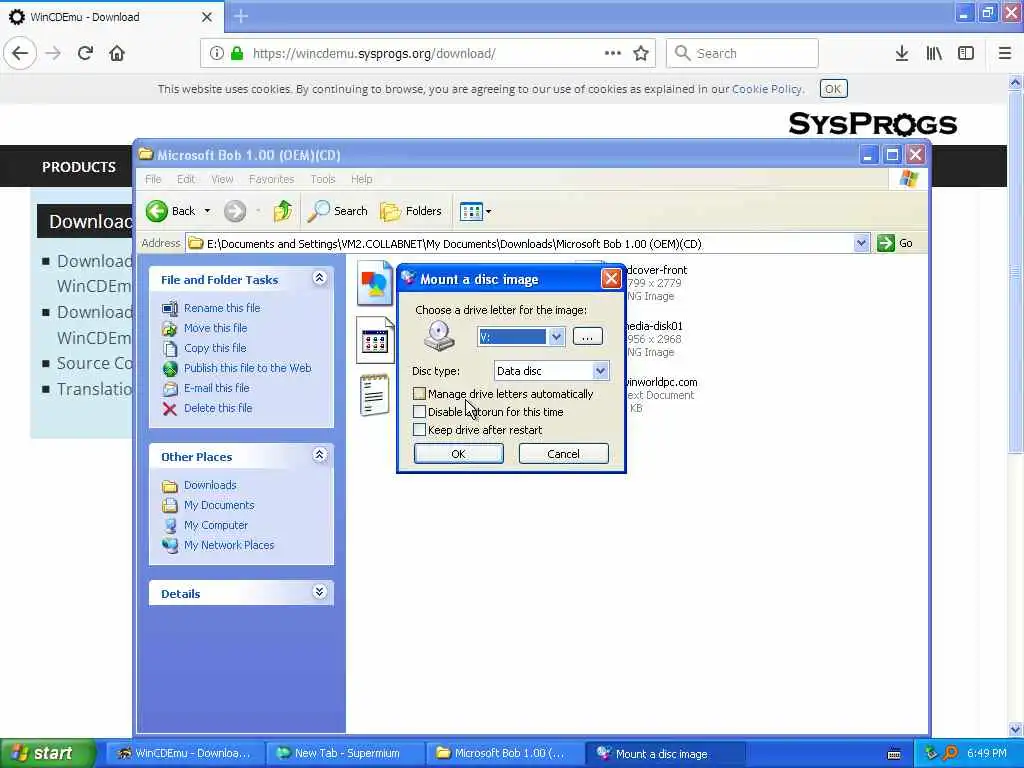
Task: Check Keep drive after restart
Action: click(x=419, y=430)
